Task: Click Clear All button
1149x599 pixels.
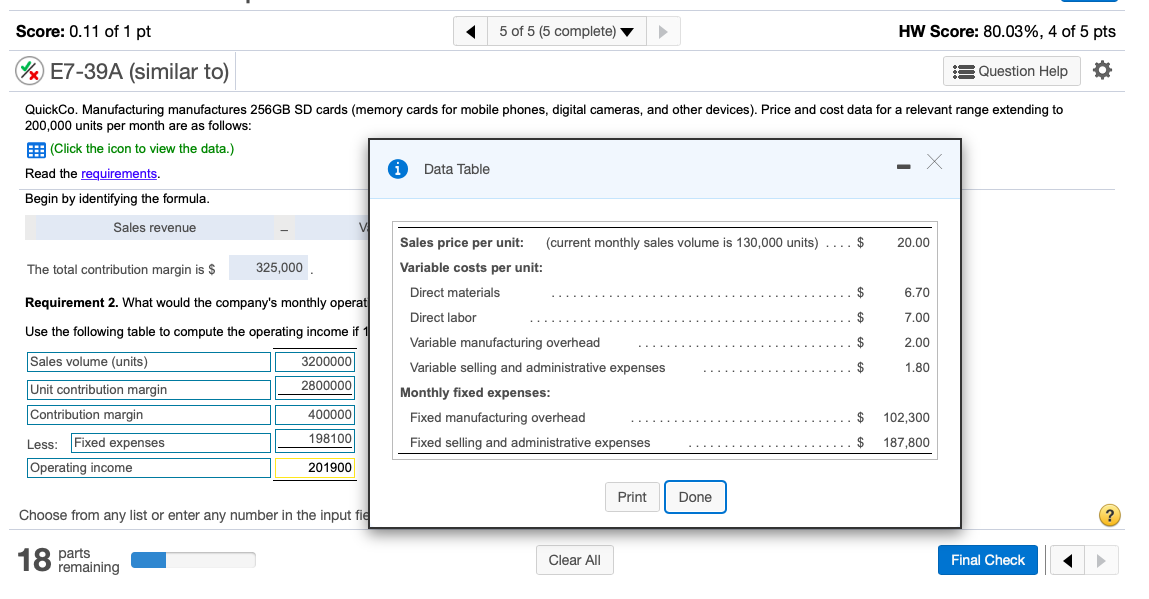Action: click(574, 560)
